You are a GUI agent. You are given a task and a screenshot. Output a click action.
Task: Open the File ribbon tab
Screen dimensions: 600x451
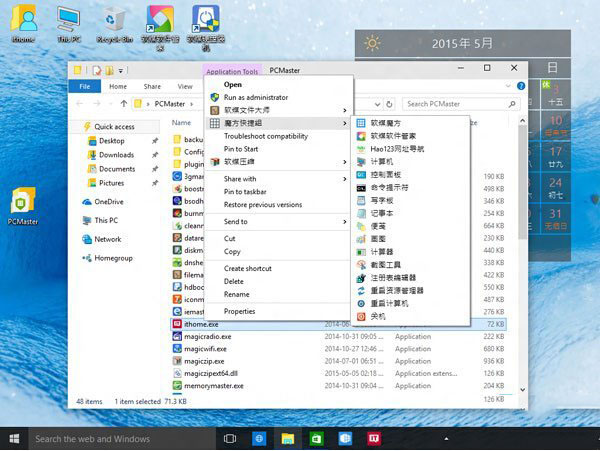[x=85, y=86]
